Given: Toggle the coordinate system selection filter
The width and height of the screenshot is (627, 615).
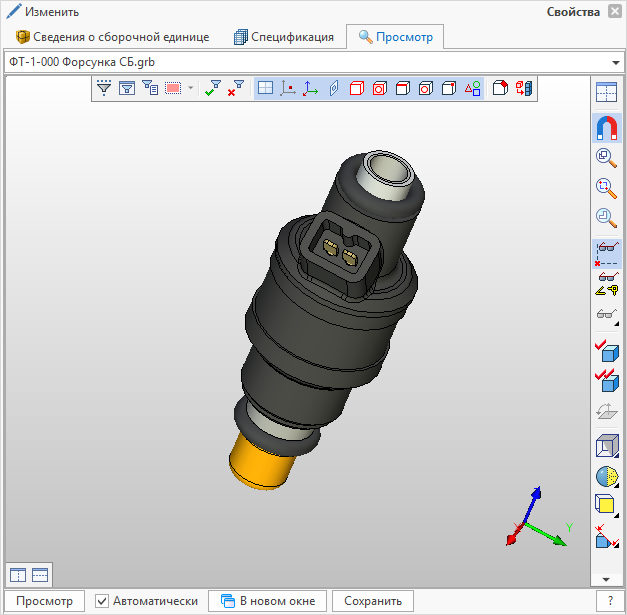Looking at the screenshot, I should 311,88.
